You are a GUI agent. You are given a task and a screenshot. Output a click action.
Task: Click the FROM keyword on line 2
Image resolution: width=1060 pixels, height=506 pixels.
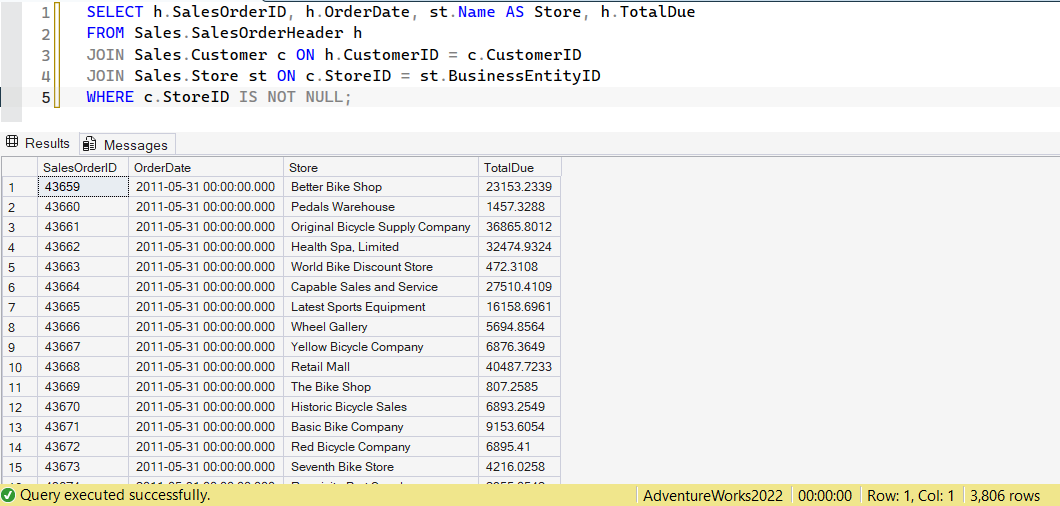[105, 33]
